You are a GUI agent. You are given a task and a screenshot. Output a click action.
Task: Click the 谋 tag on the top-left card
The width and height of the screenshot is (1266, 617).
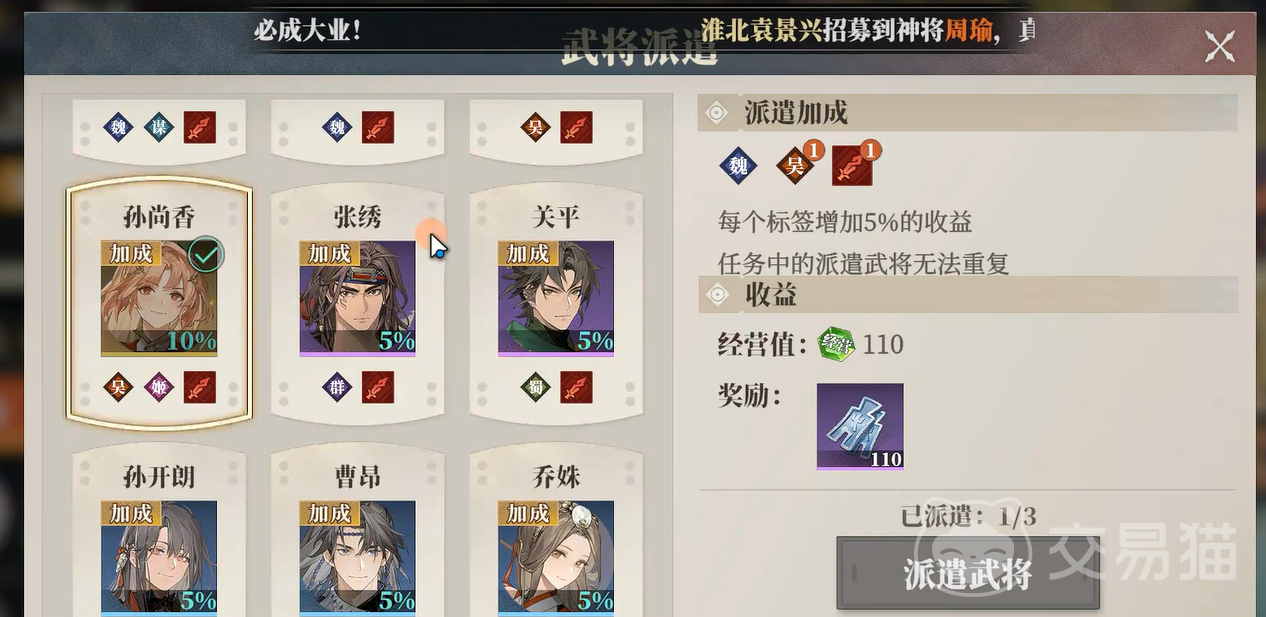[159, 128]
